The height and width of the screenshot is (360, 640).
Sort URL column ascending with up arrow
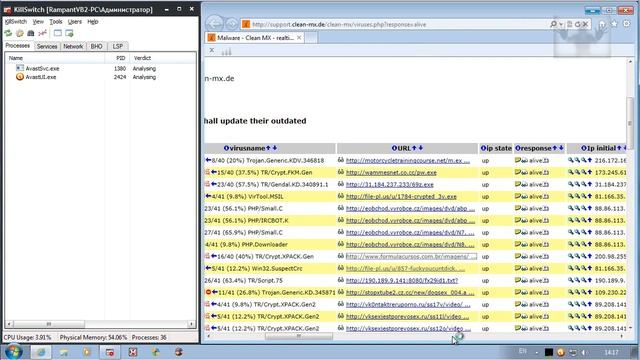[414, 148]
